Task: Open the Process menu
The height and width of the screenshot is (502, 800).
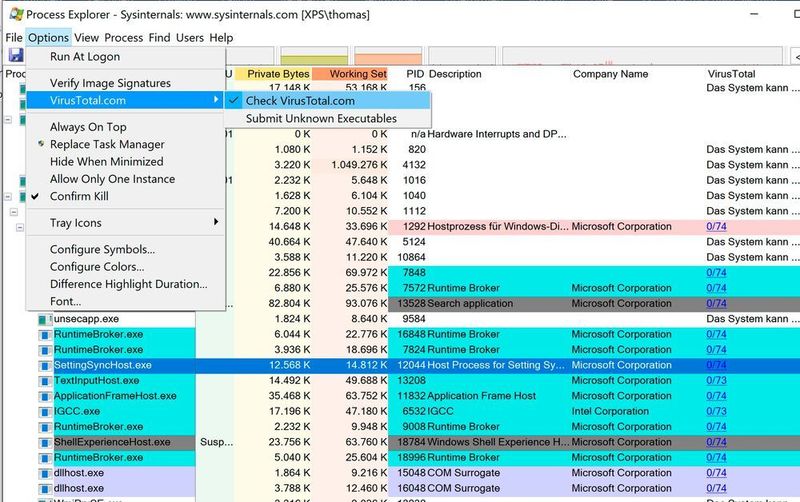Action: point(123,38)
